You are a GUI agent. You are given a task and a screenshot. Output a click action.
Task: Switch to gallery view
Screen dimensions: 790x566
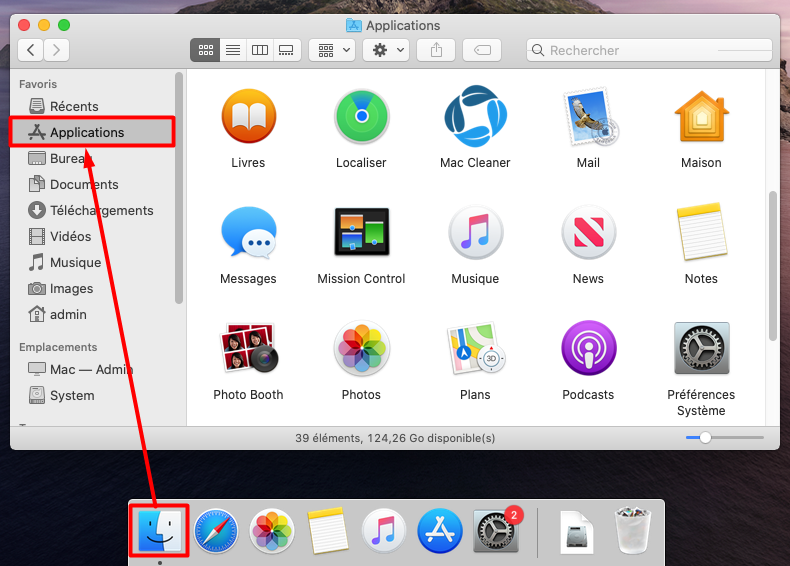click(x=287, y=50)
